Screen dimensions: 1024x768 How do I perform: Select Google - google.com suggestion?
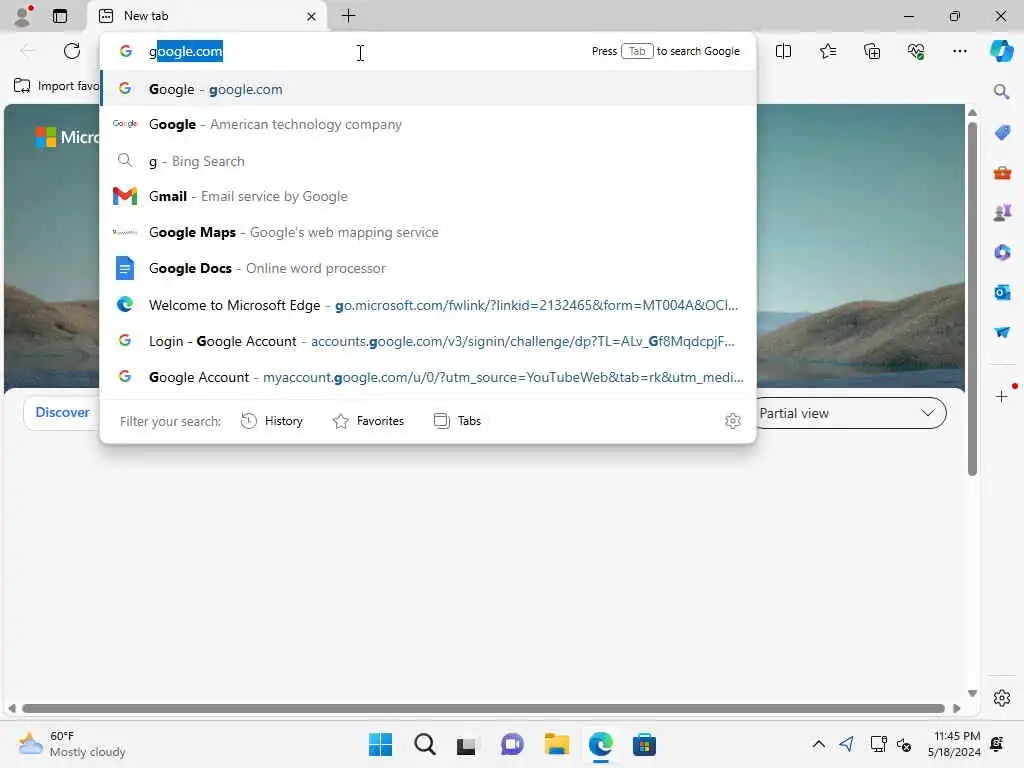click(428, 89)
